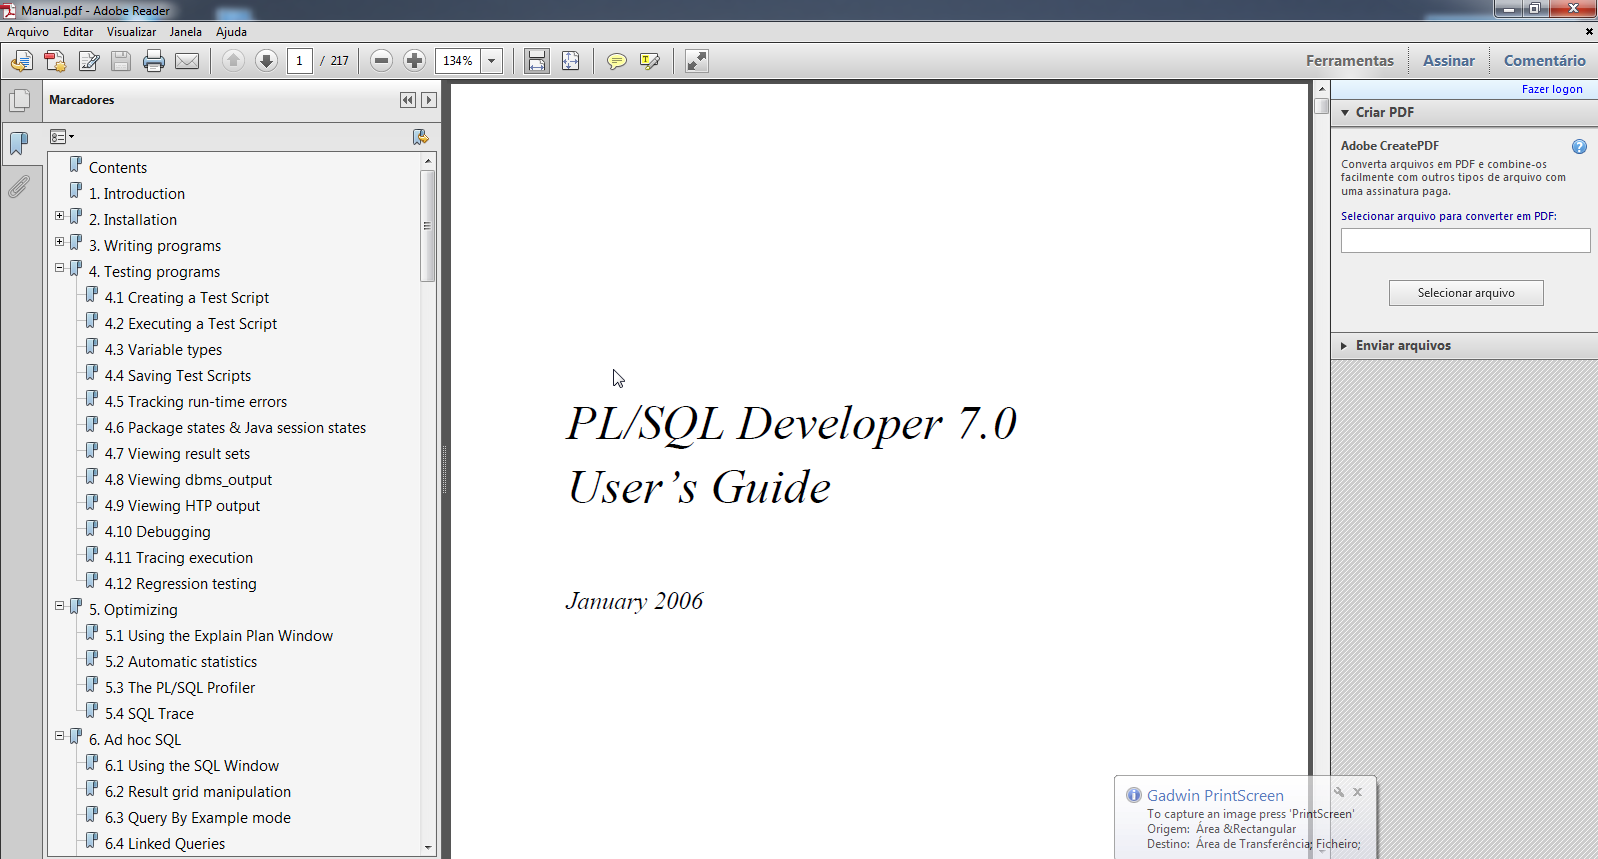The width and height of the screenshot is (1598, 859).
Task: Click the 'Selecionar arquivo' button
Action: [1465, 293]
